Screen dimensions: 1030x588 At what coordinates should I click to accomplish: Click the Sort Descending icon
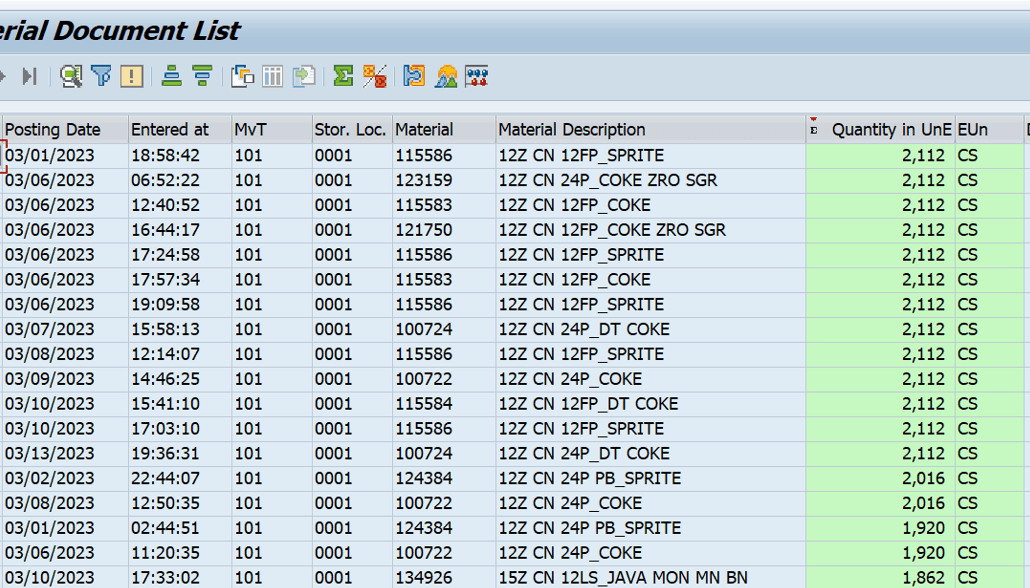(202, 76)
